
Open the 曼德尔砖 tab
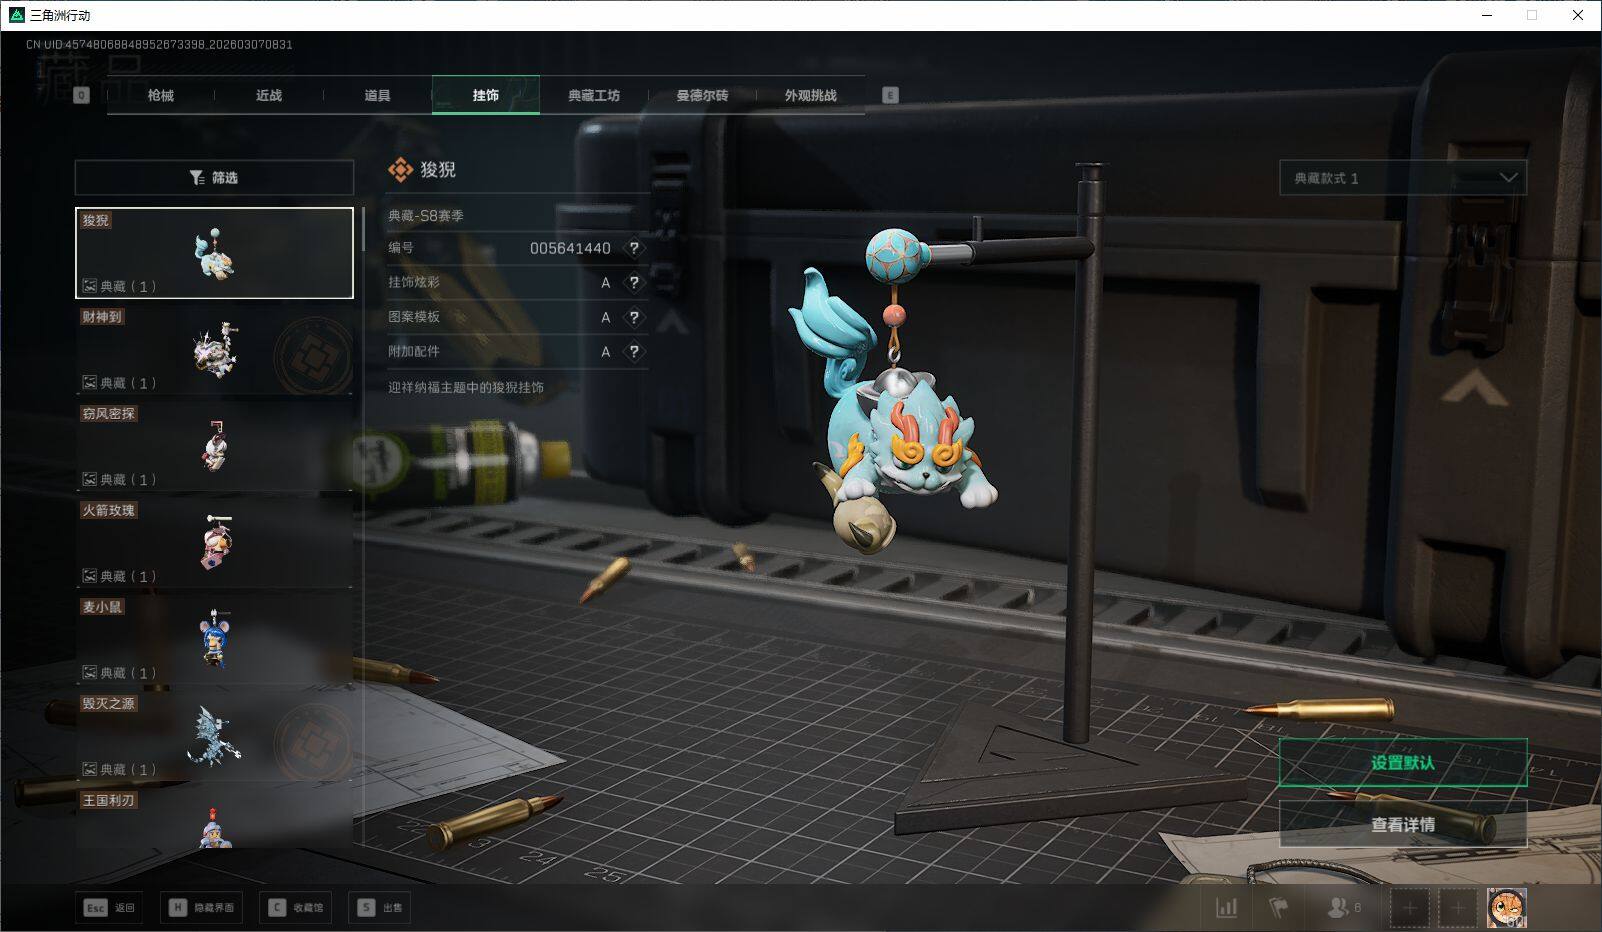(x=702, y=95)
